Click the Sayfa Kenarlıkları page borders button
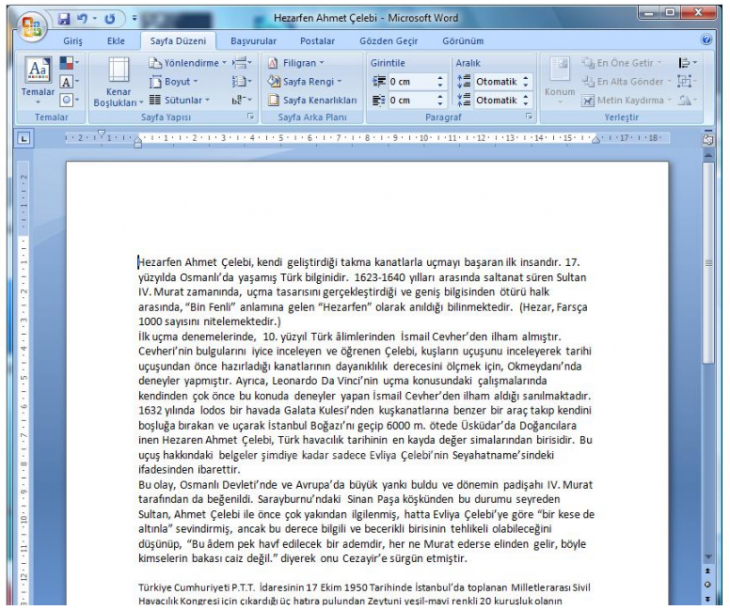The height and width of the screenshot is (610, 730). pos(312,100)
